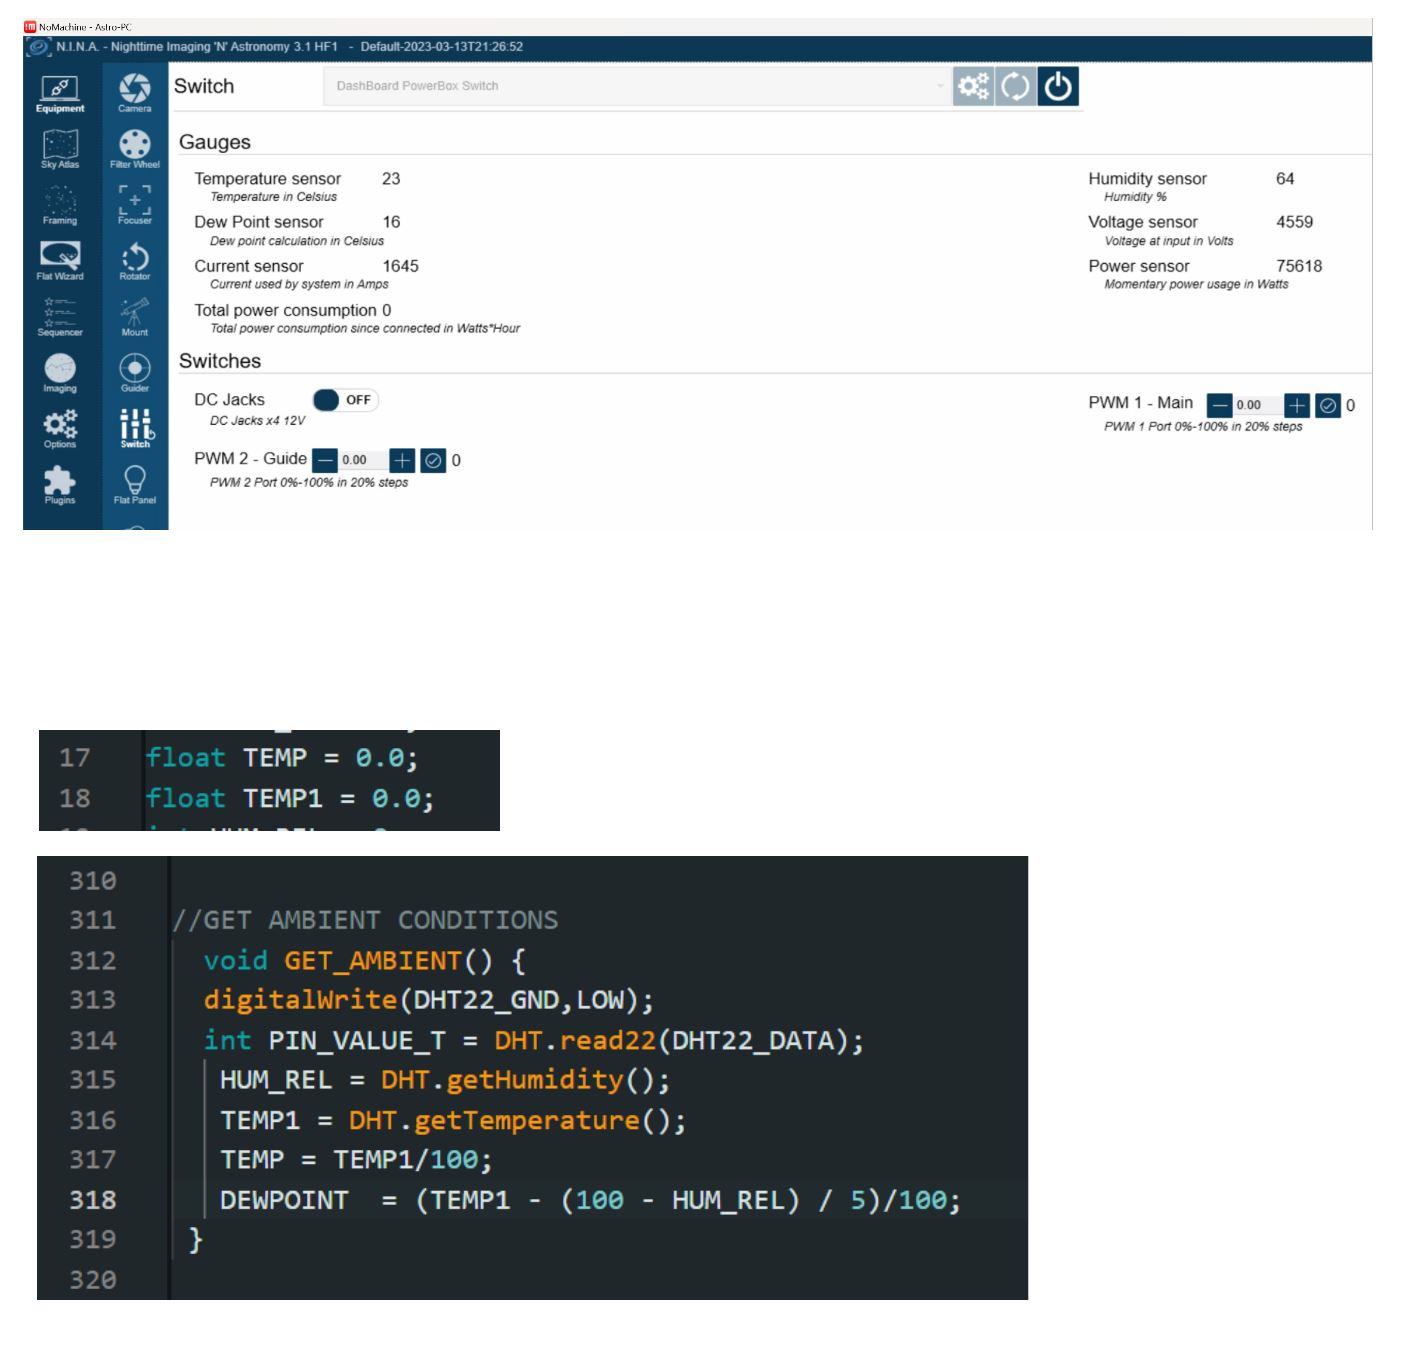The height and width of the screenshot is (1365, 1404).
Task: Select the Camera equipment tab
Action: coord(135,94)
